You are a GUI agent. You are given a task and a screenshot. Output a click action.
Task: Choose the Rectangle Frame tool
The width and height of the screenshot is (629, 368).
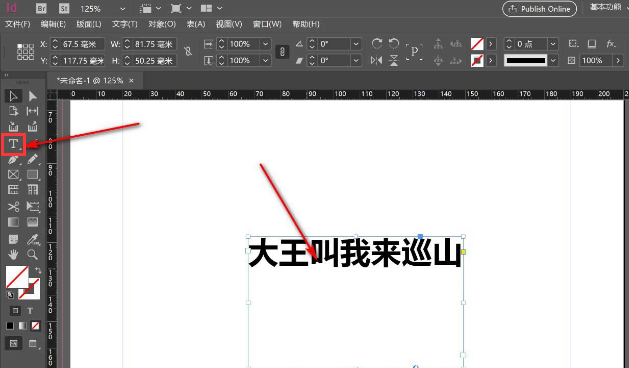coord(13,175)
